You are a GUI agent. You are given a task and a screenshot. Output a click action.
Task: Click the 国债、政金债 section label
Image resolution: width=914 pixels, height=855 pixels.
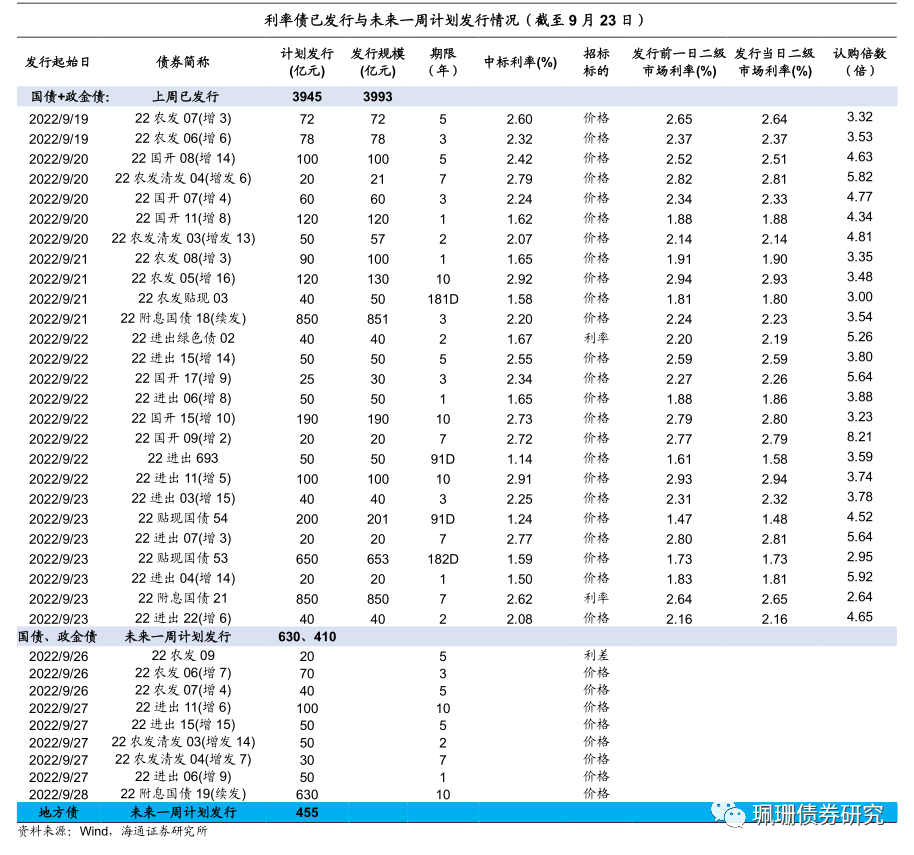tap(57, 636)
